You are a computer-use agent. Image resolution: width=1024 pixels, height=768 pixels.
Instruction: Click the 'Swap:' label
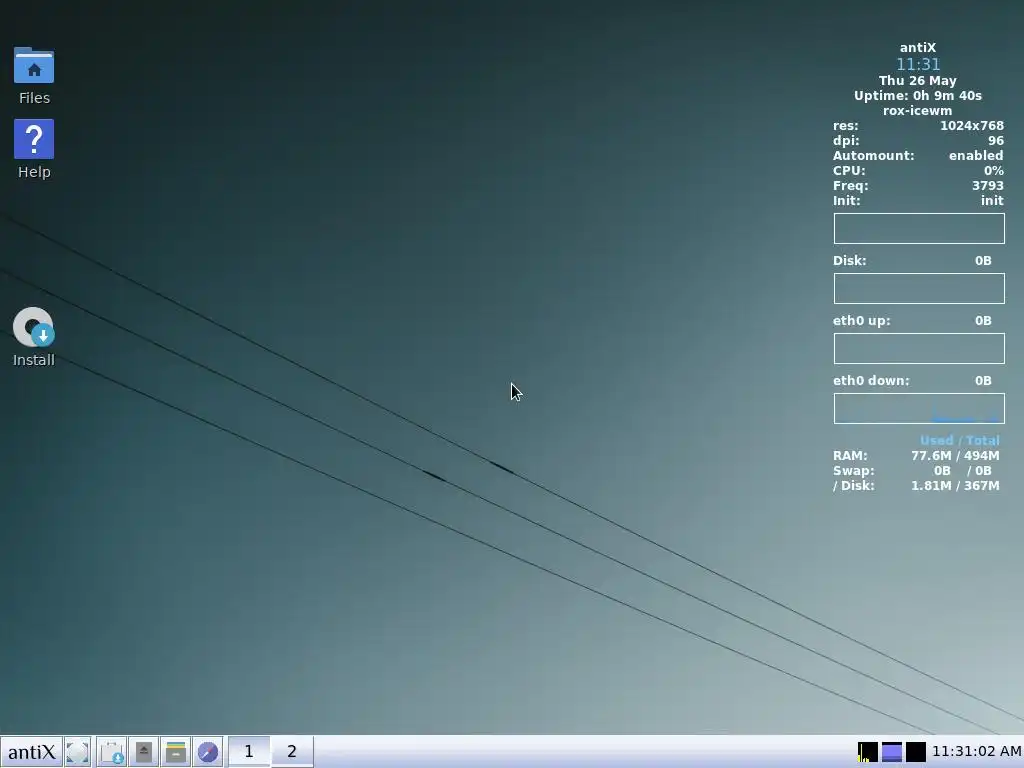coord(854,470)
